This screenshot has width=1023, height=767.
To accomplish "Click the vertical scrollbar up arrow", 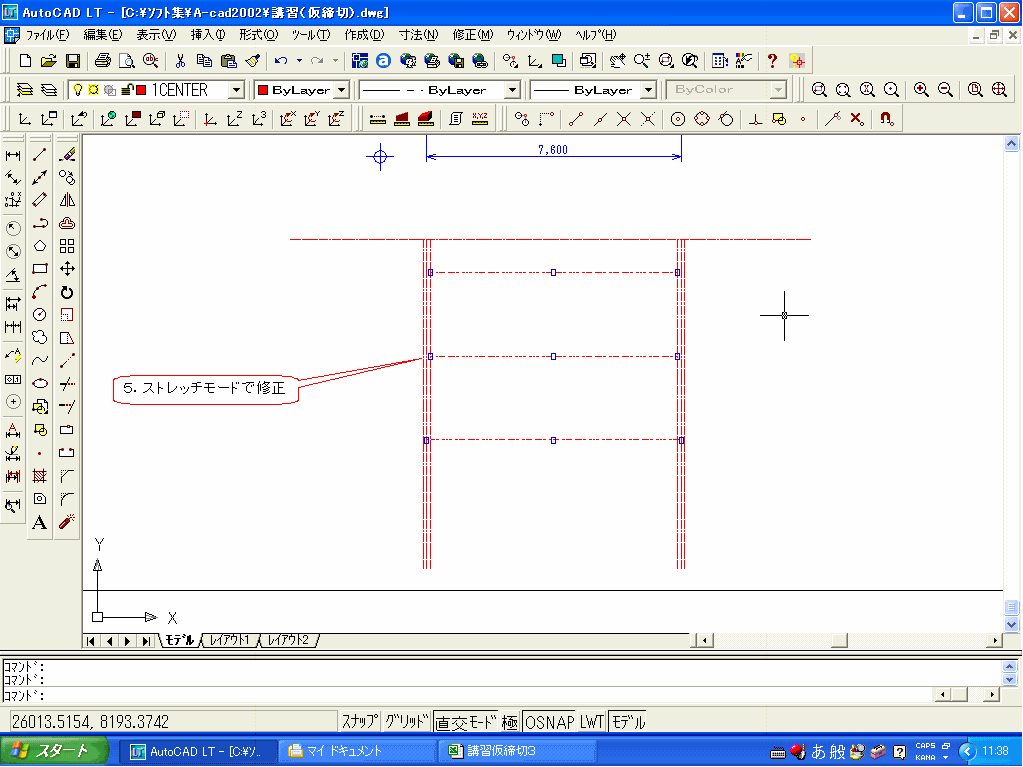I will coord(1011,143).
